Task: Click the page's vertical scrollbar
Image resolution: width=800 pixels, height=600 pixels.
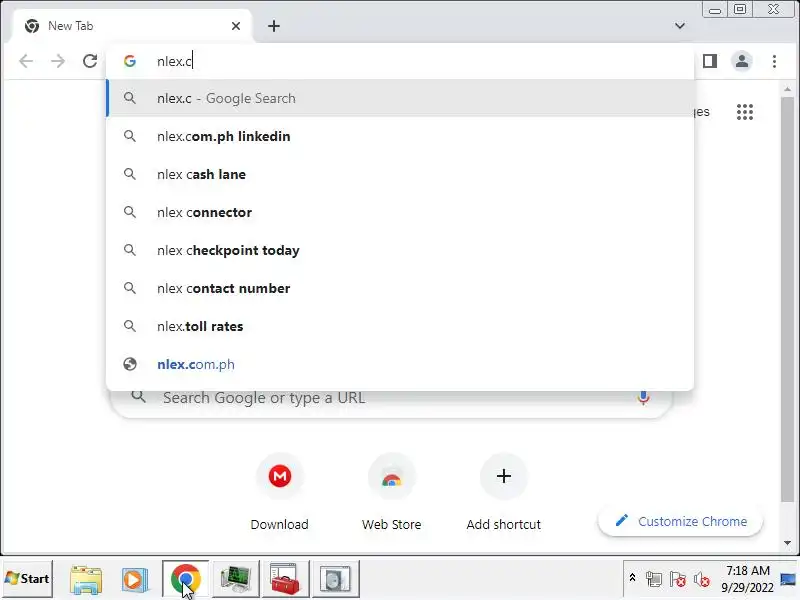Action: pos(787,298)
